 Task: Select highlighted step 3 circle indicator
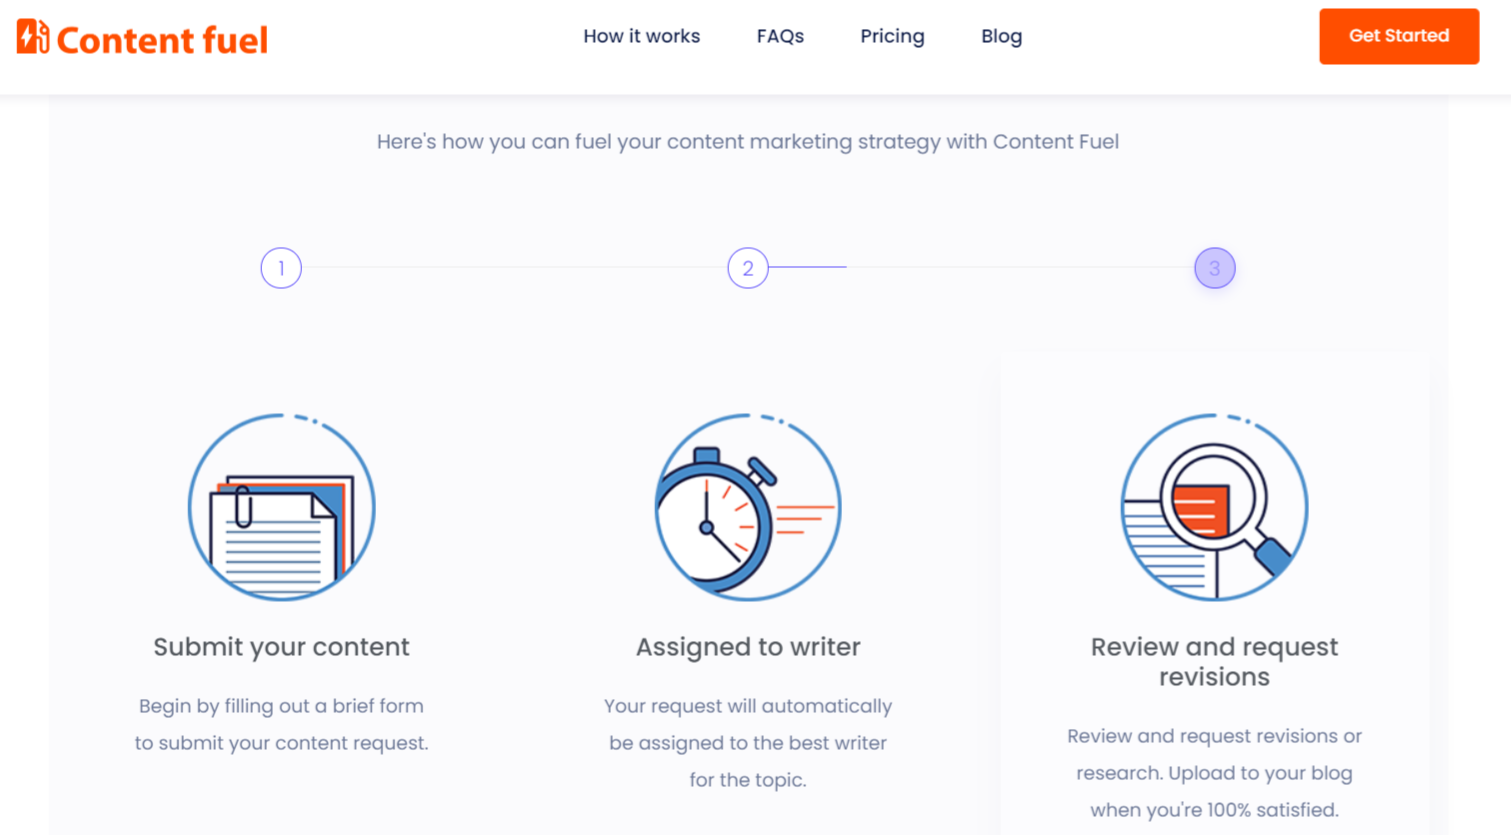1215,268
